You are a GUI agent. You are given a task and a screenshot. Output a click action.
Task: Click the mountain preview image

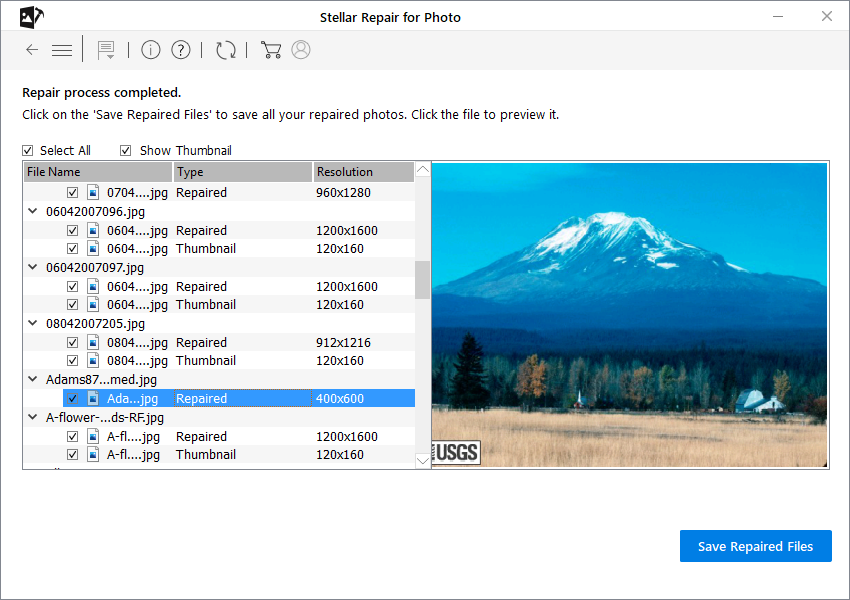coord(629,315)
